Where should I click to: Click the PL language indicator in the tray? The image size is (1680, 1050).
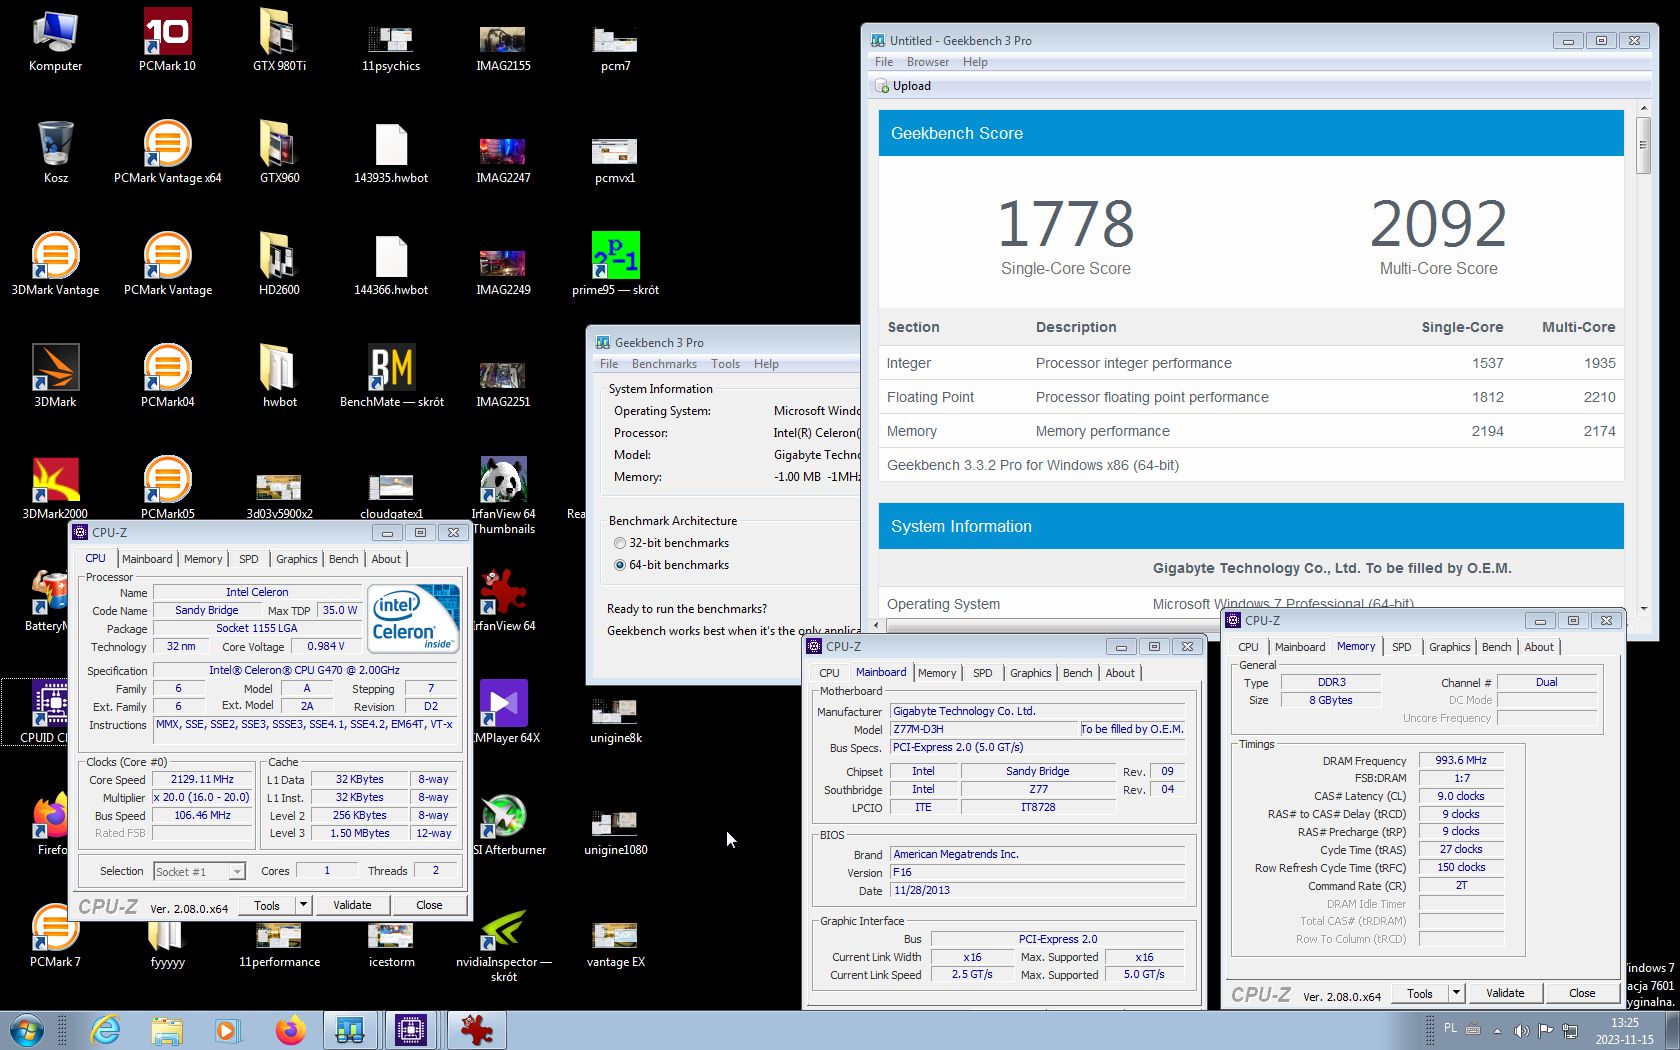pos(1450,1028)
